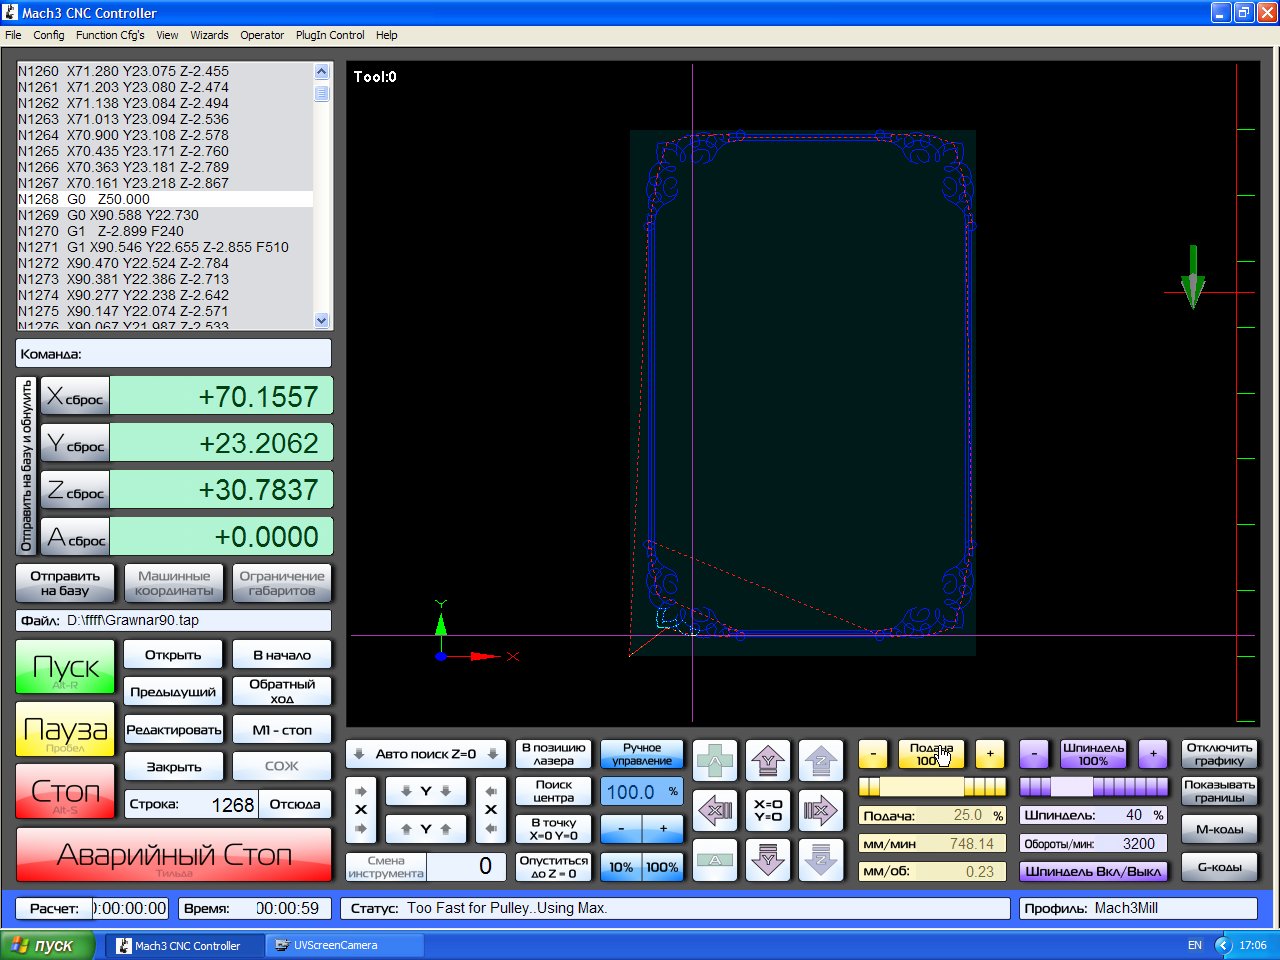Toggle Шпиндель Вкл/Выкл spindle
Viewport: 1280px width, 960px height.
[1093, 871]
